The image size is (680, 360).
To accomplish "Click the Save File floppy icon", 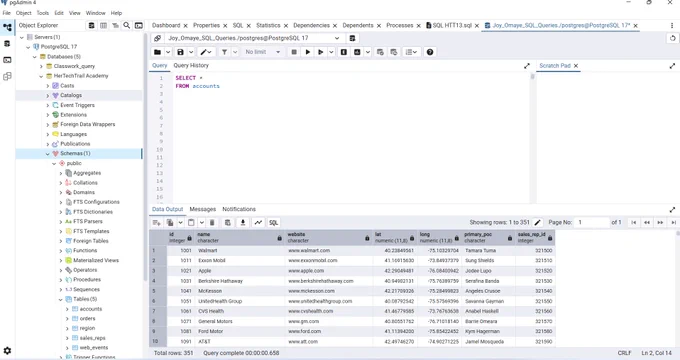I will pos(180,52).
